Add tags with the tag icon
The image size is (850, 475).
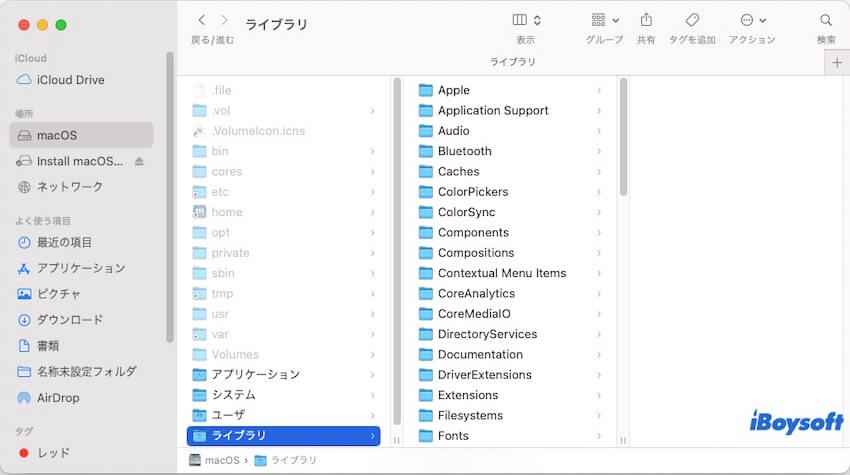coord(692,20)
